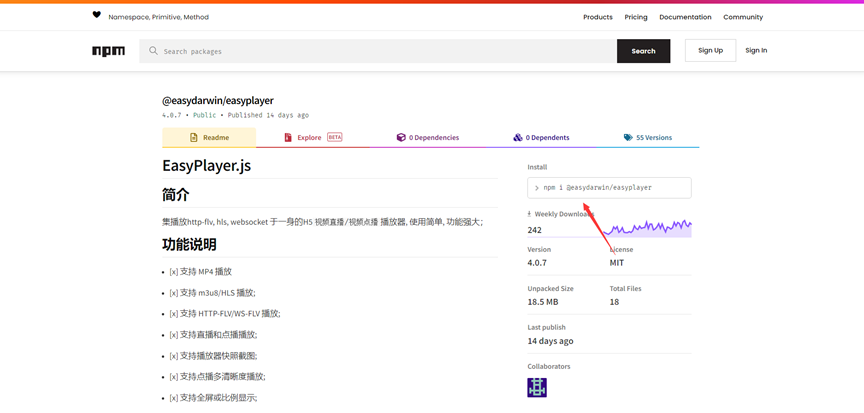Image resolution: width=864 pixels, height=413 pixels.
Task: Click the version value 4.0.7 in sidebar
Action: (x=537, y=263)
